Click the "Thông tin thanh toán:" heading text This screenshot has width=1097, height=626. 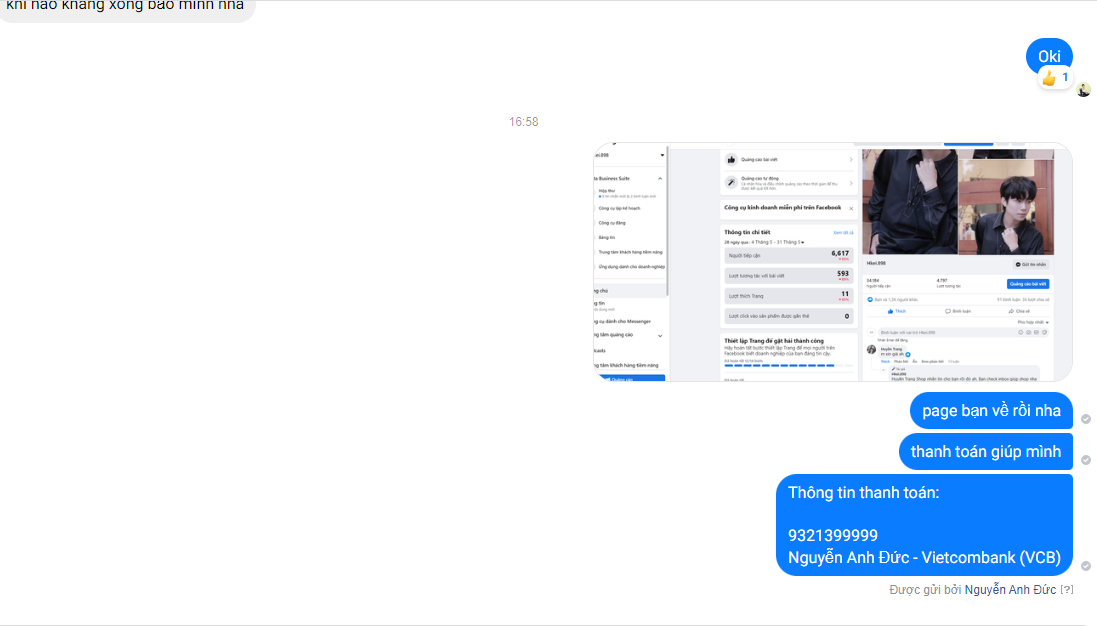pyautogui.click(x=863, y=492)
